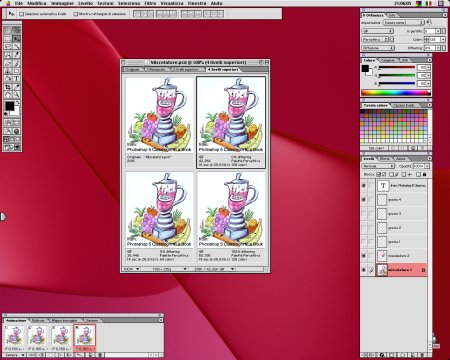The image size is (450, 360).
Task: Click the droplet icon in Ottimizza panel
Action: click(x=429, y=22)
